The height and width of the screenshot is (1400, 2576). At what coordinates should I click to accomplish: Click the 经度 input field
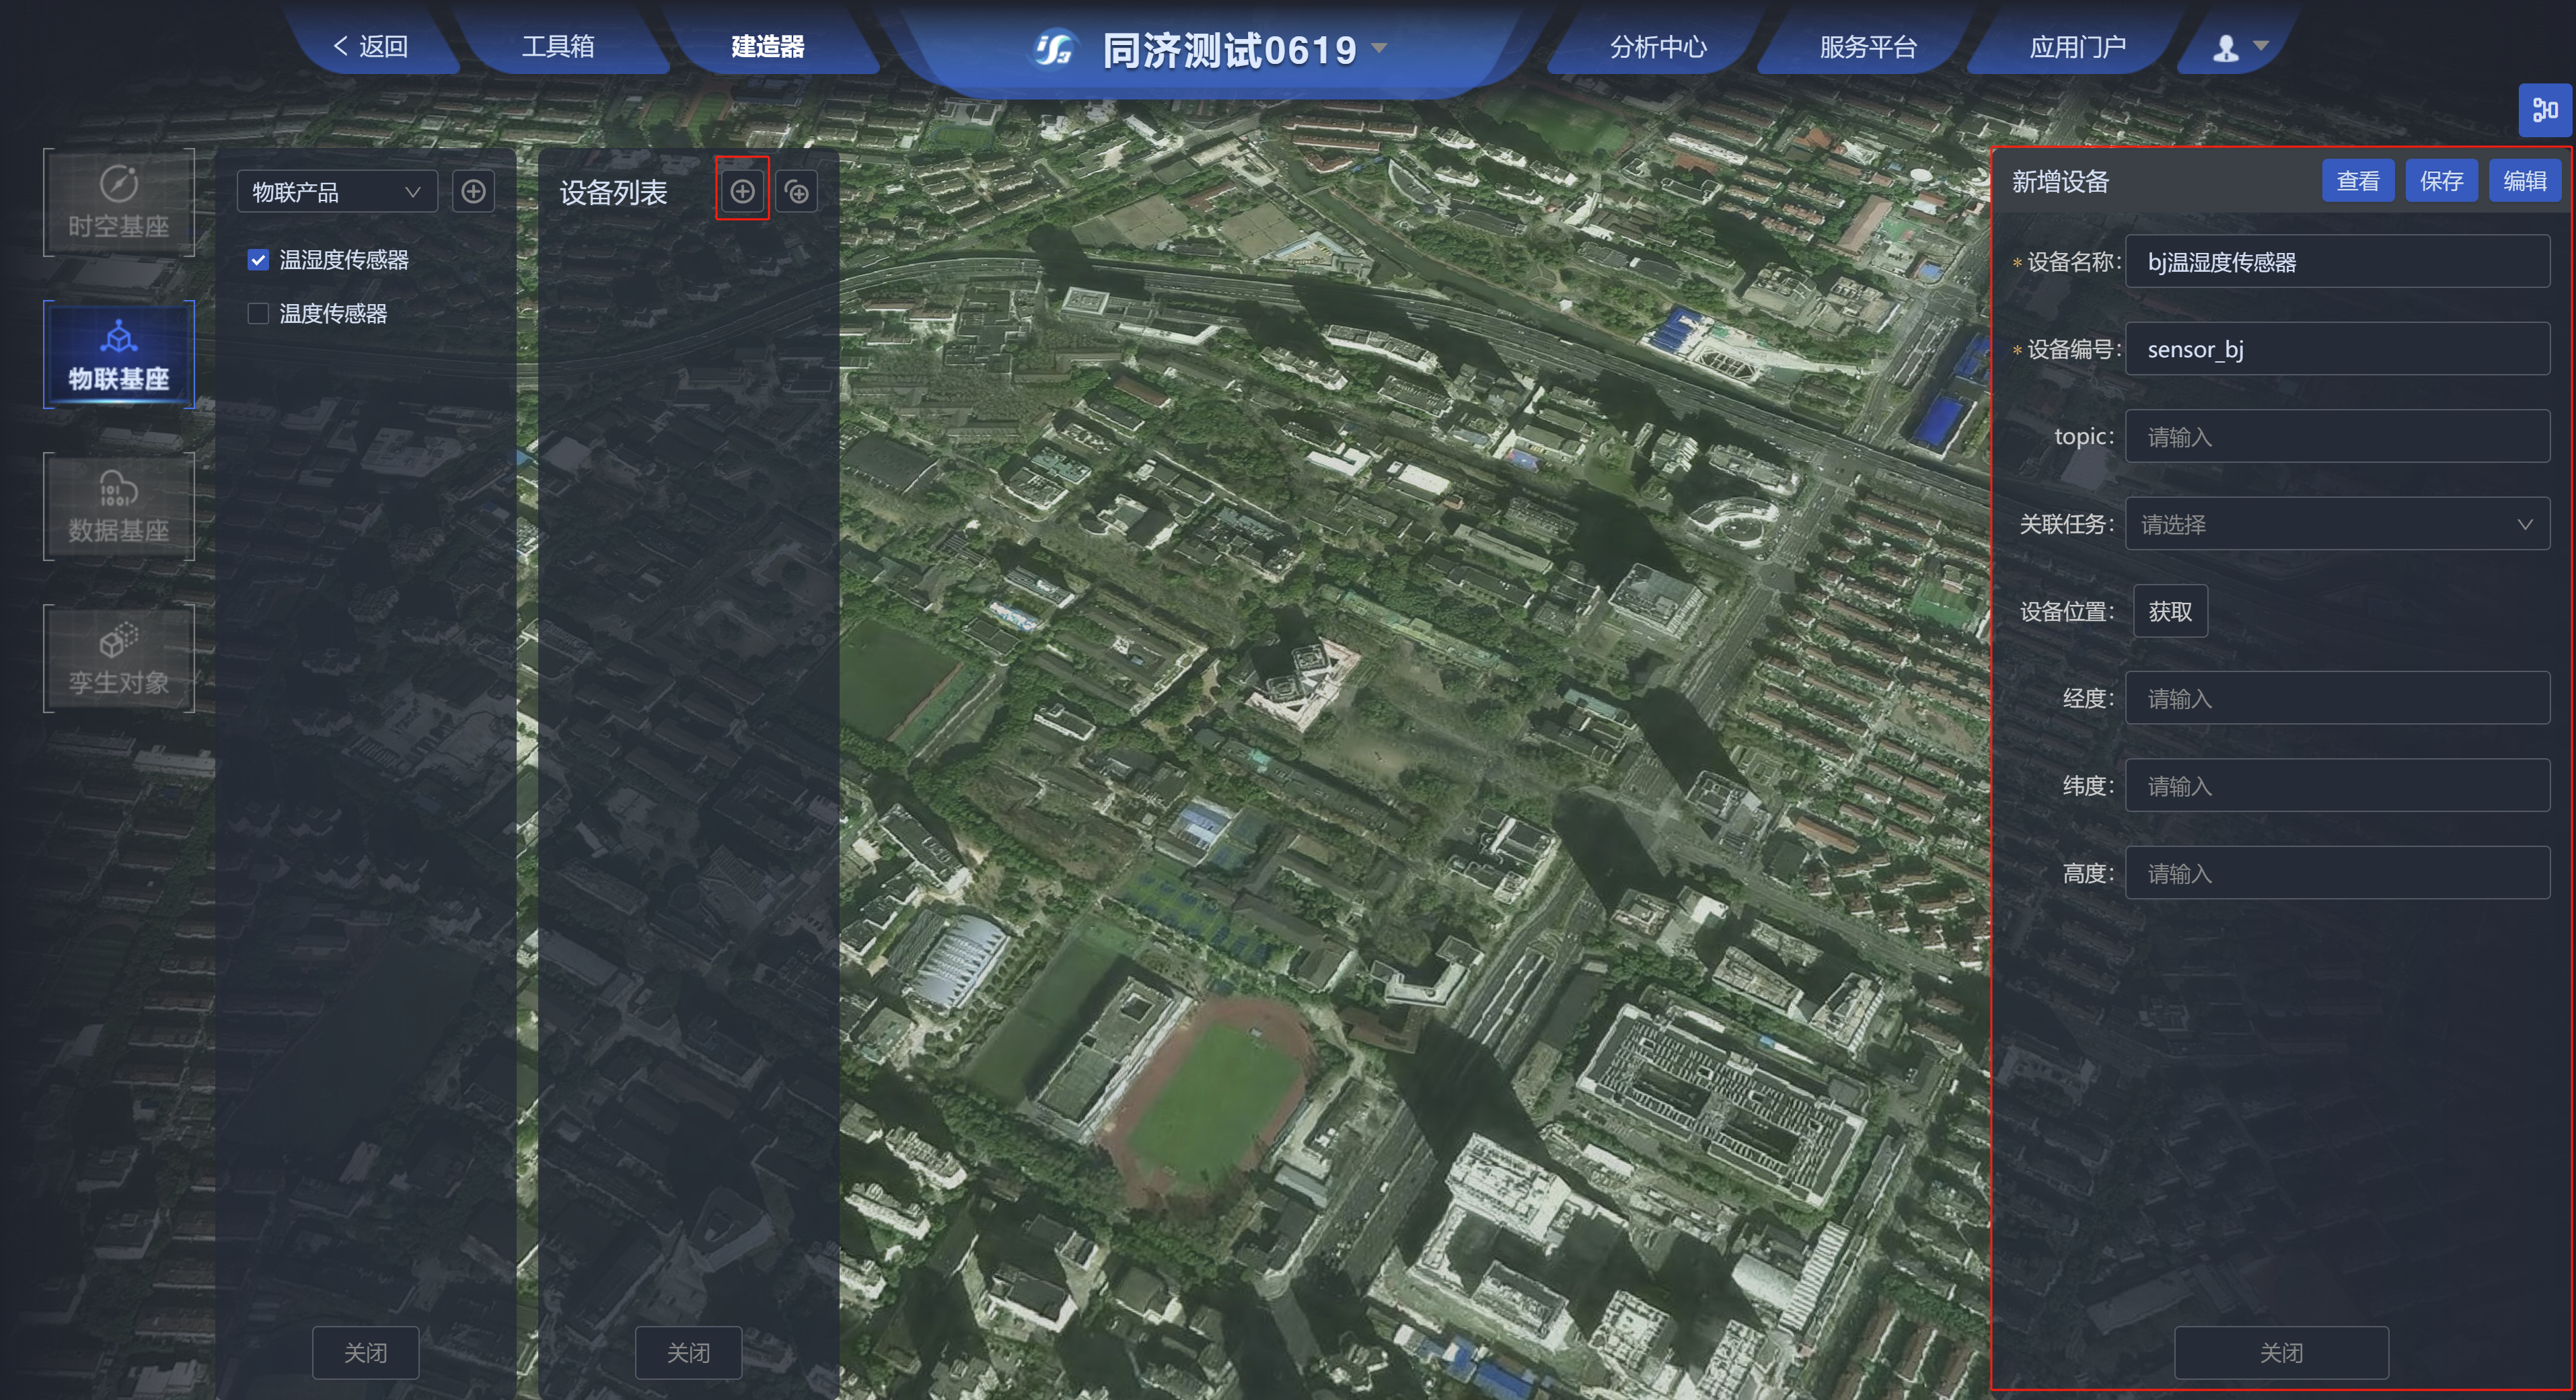pos(2337,699)
